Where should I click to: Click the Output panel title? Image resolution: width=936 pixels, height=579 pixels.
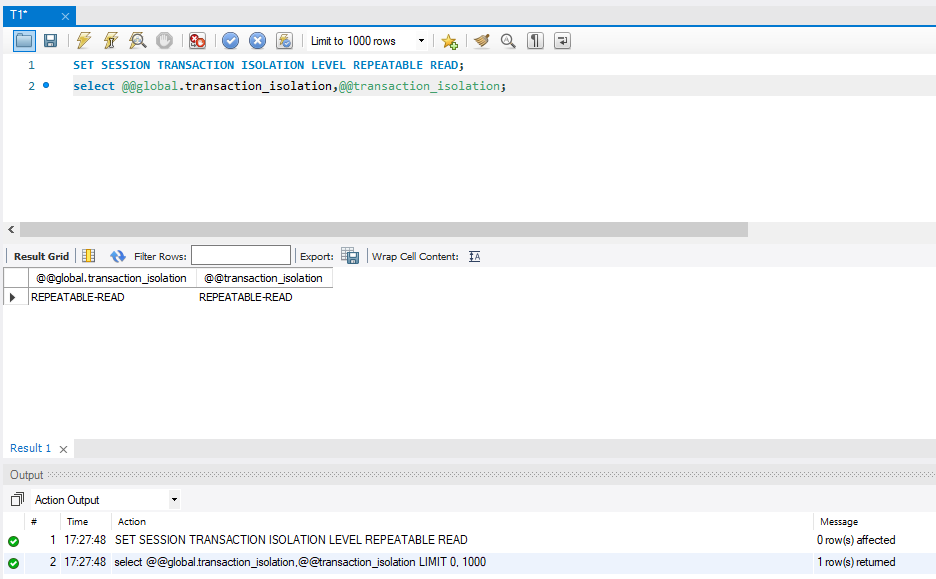tap(26, 475)
